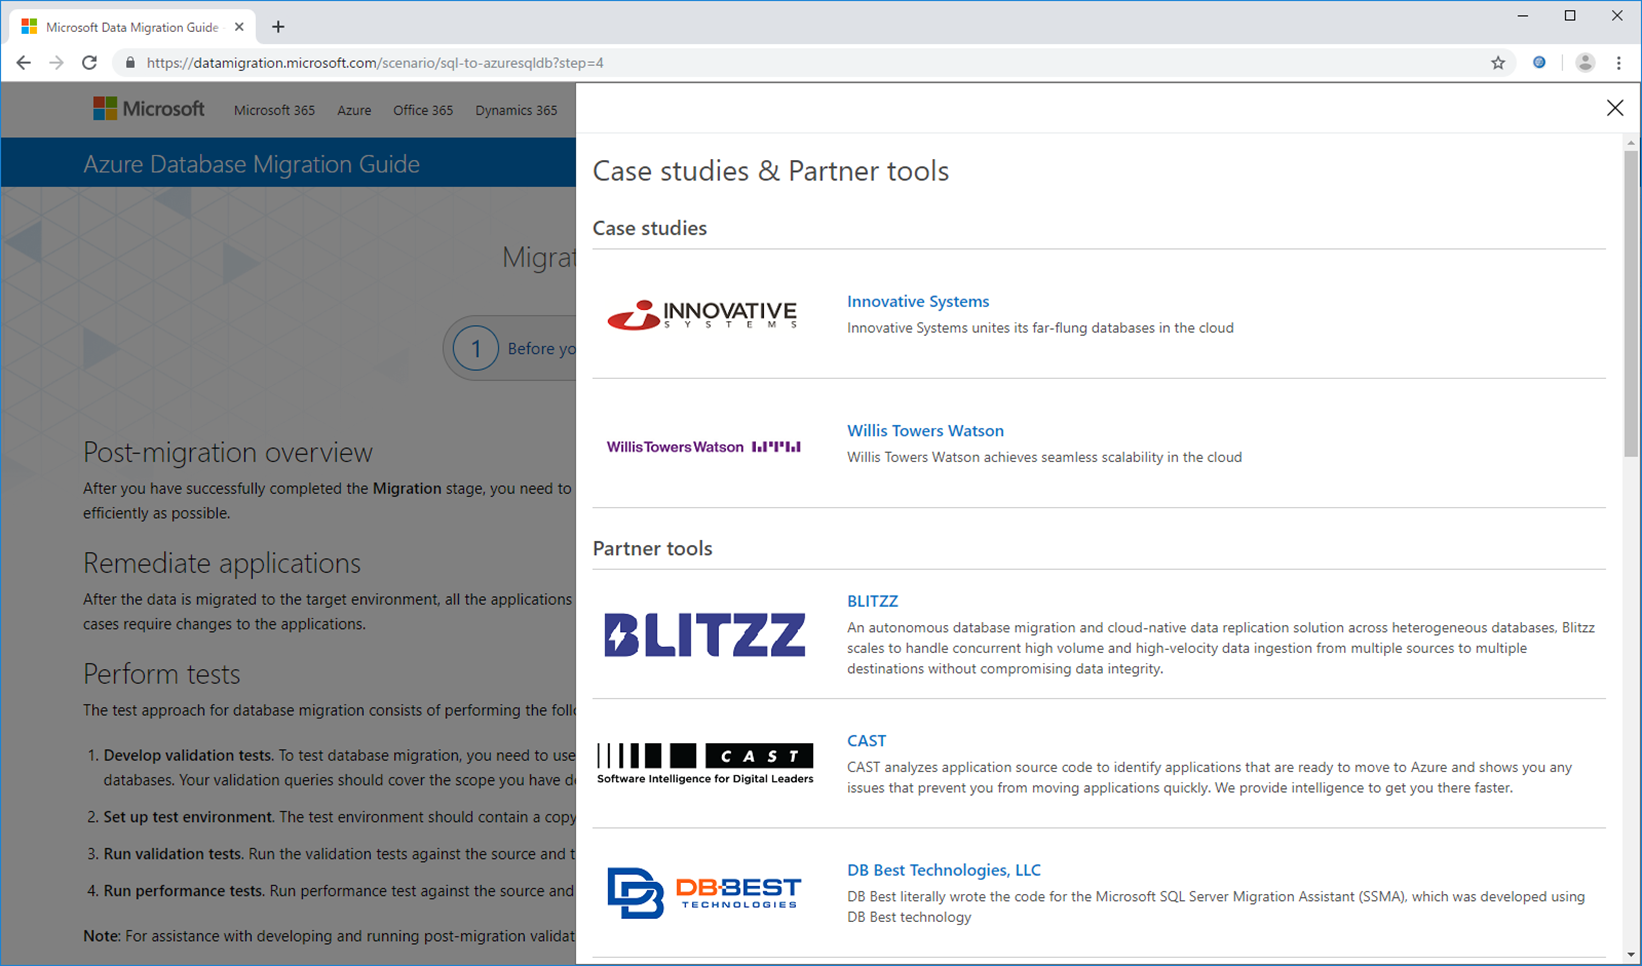The height and width of the screenshot is (966, 1642).
Task: Click the 'Post-migration overview' heading
Action: pyautogui.click(x=228, y=452)
